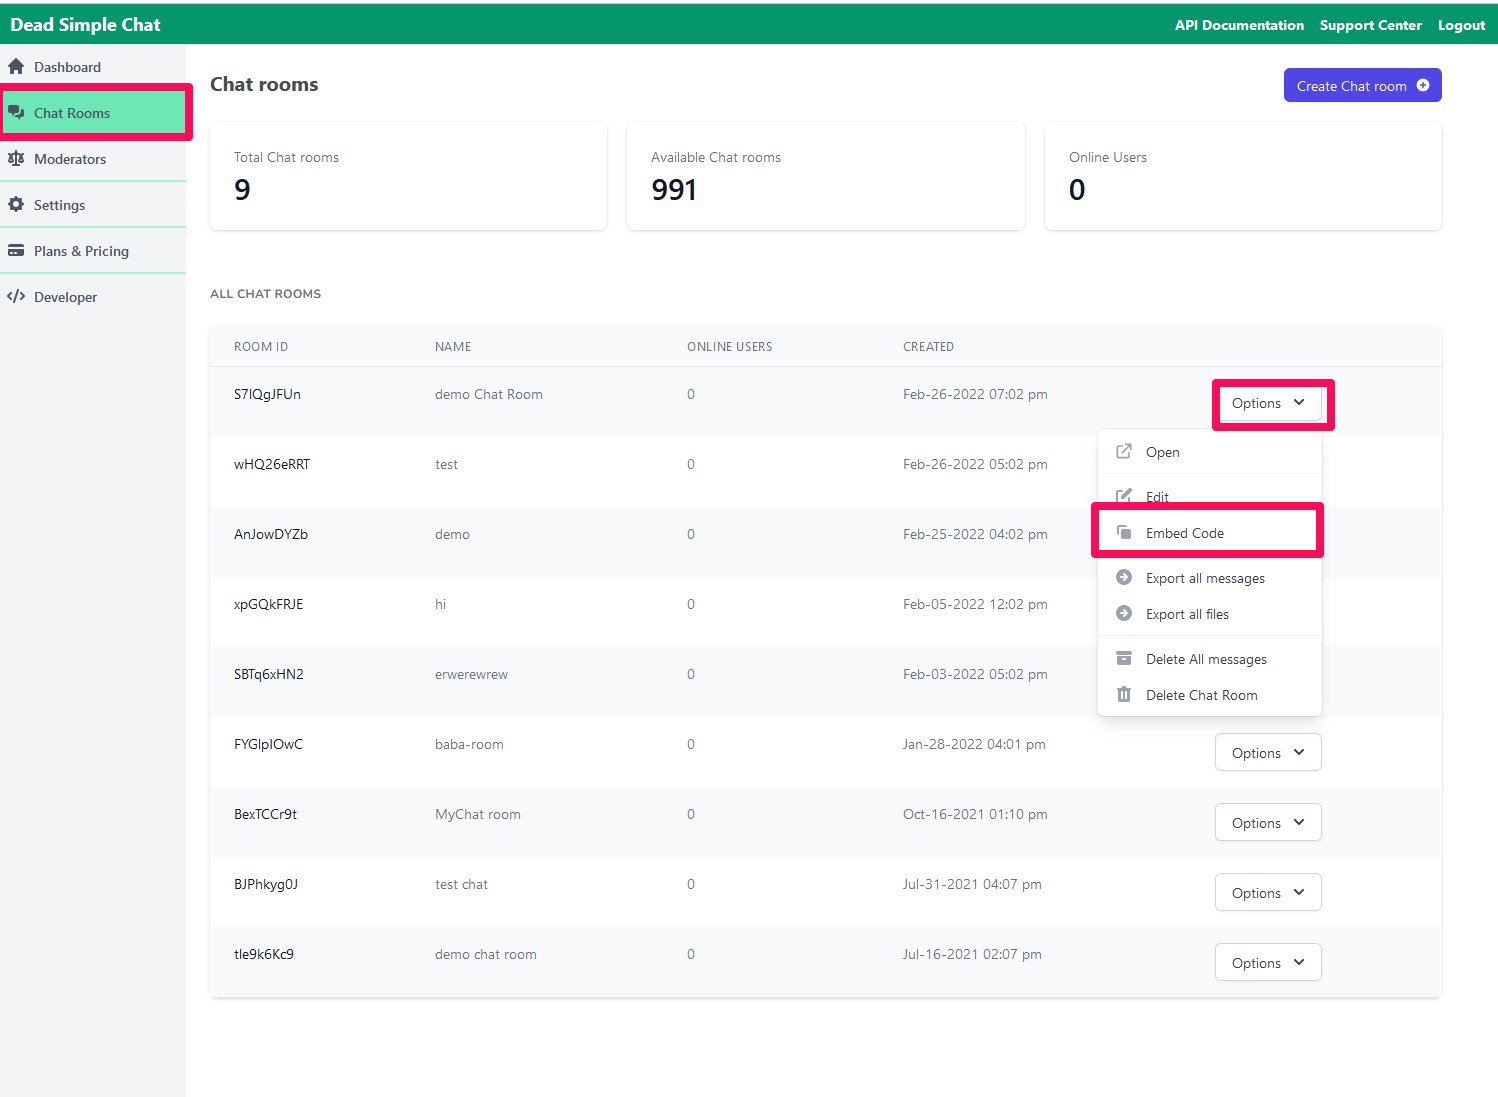Open Options dropdown for demo Chat Room
The width and height of the screenshot is (1498, 1097).
(1268, 403)
